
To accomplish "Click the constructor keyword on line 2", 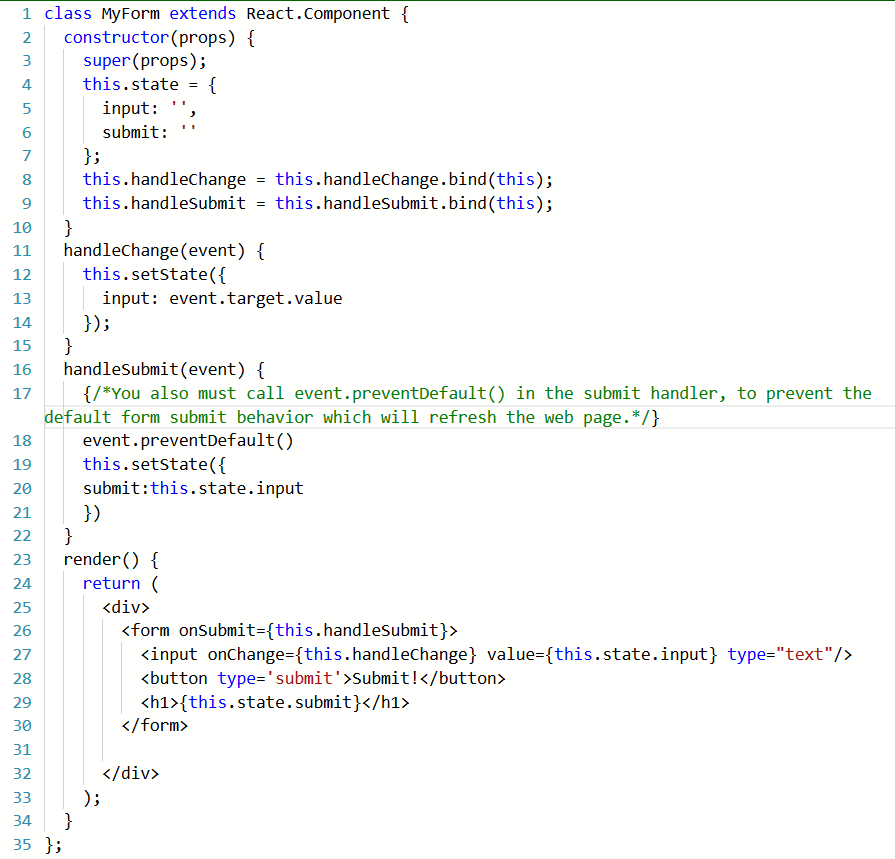I will (x=116, y=38).
